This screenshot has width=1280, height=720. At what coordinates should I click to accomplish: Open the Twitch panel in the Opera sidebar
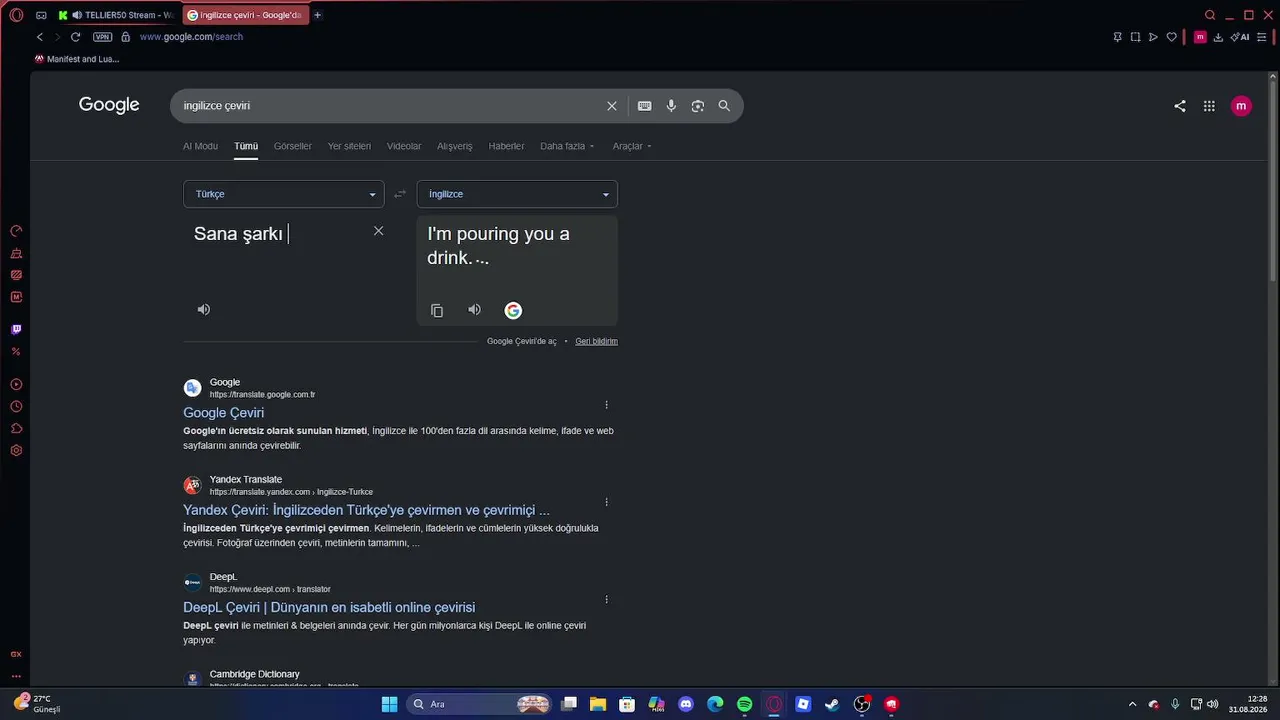click(16, 329)
